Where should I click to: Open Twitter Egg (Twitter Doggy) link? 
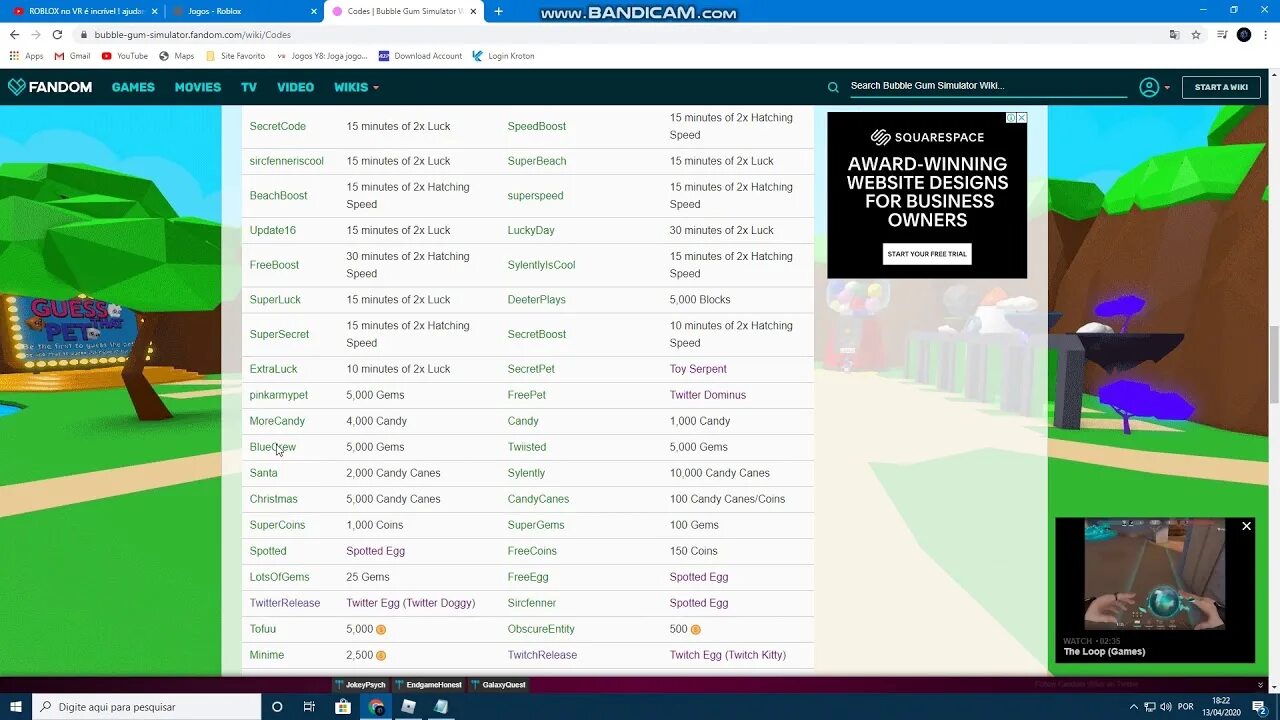(411, 603)
